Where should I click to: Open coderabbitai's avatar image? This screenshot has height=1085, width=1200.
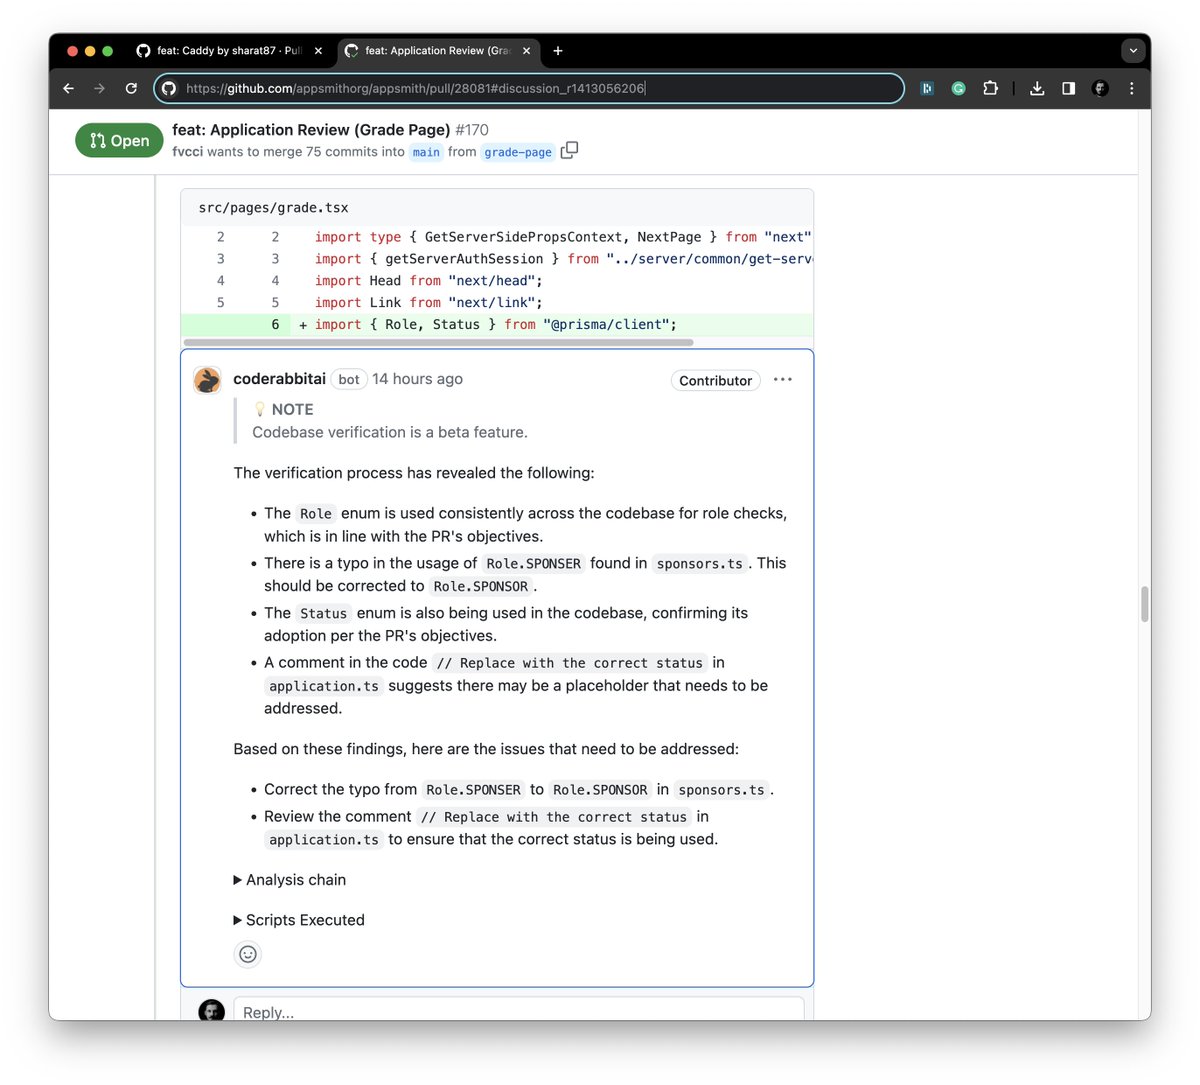coord(207,380)
